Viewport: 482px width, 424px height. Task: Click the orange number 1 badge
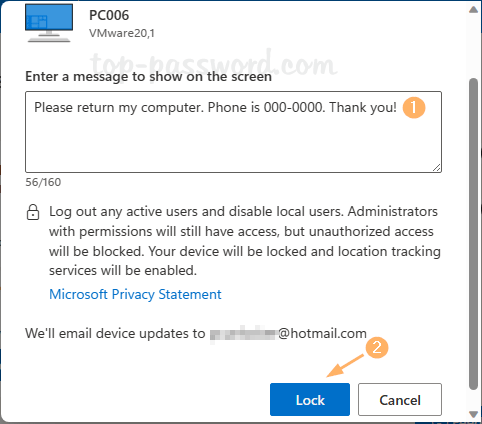point(414,108)
